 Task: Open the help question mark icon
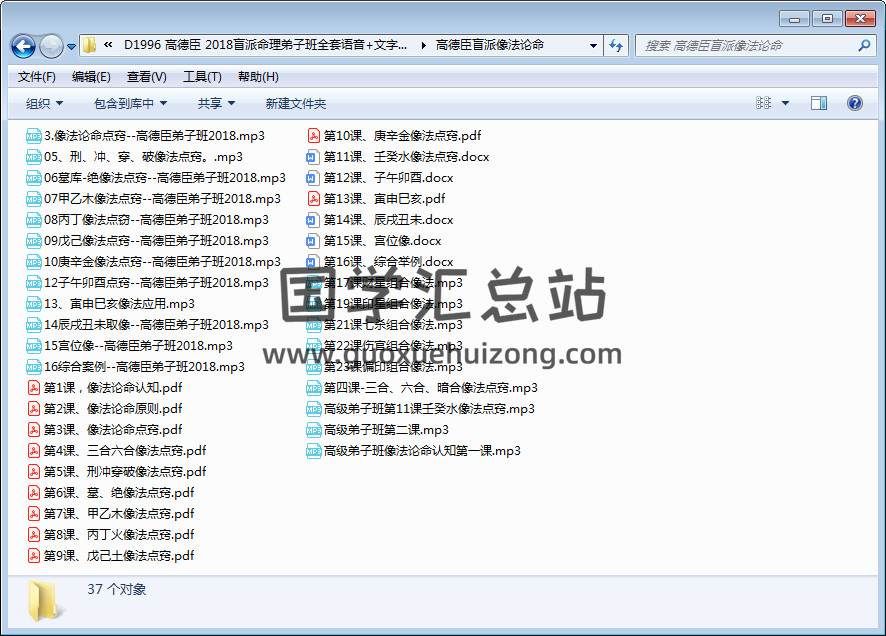coord(855,103)
